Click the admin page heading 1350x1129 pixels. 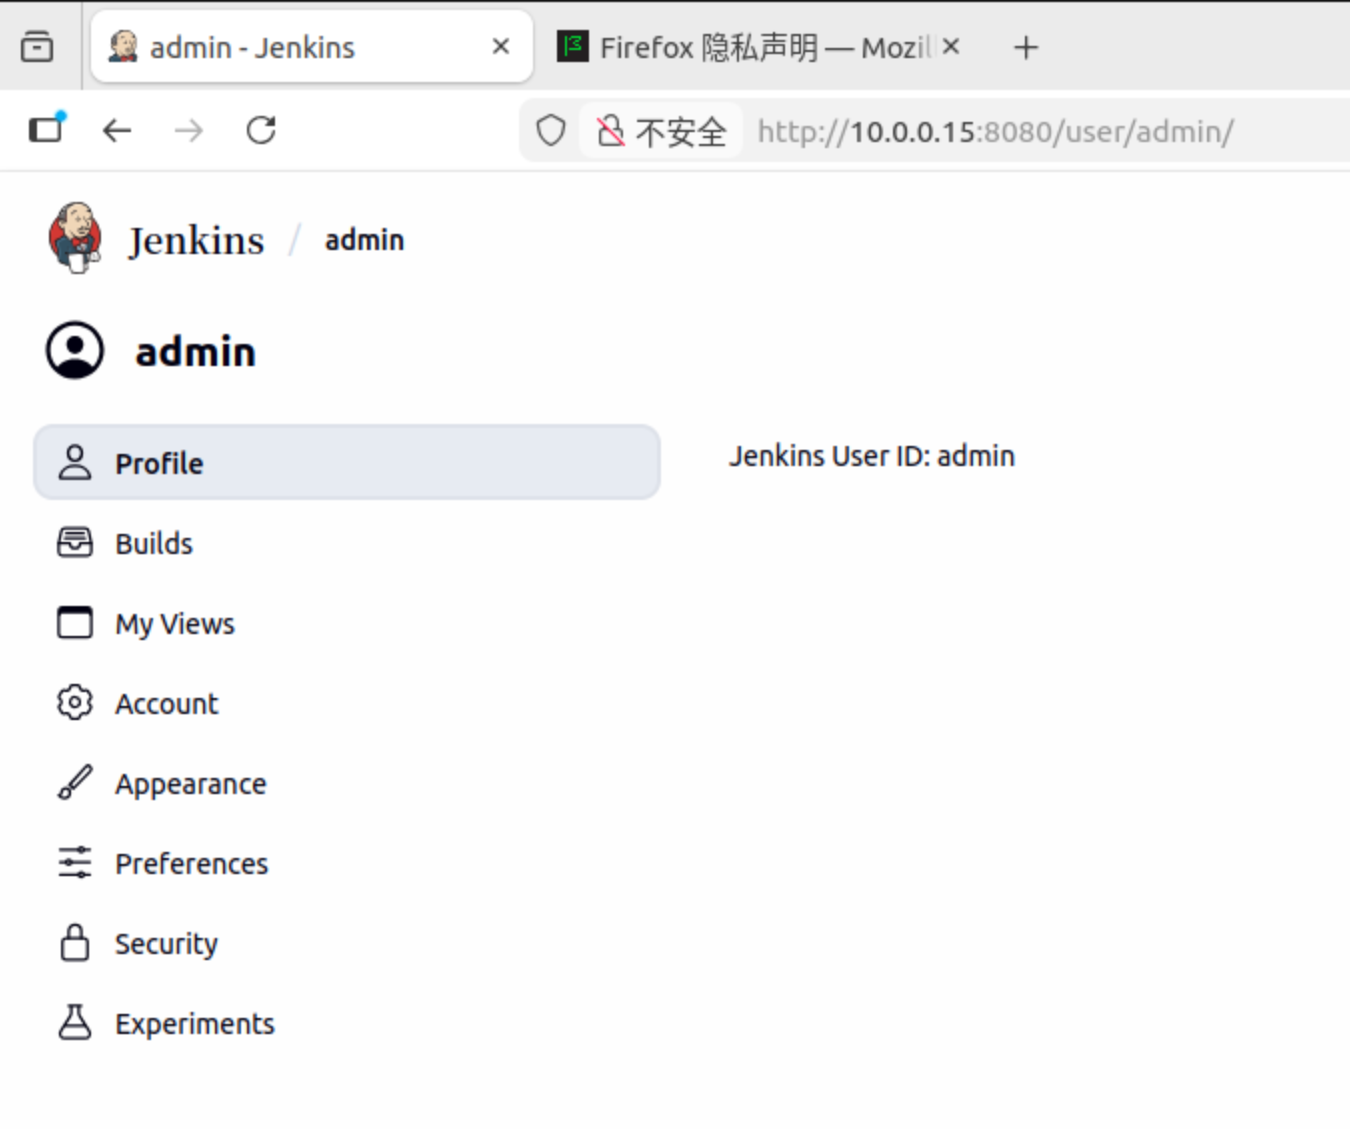coord(196,352)
